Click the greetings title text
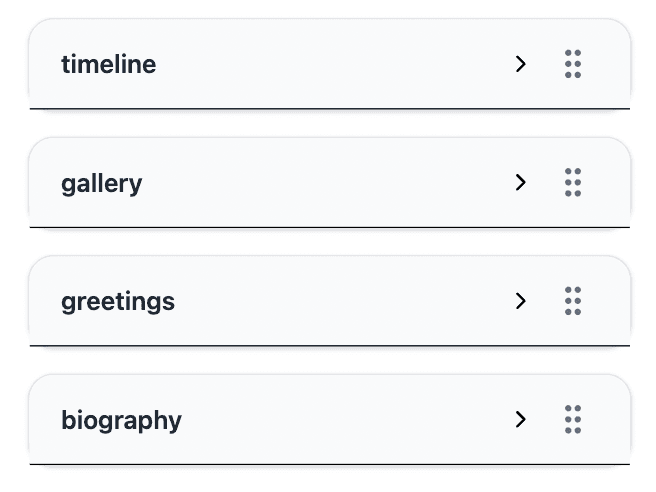 [117, 301]
